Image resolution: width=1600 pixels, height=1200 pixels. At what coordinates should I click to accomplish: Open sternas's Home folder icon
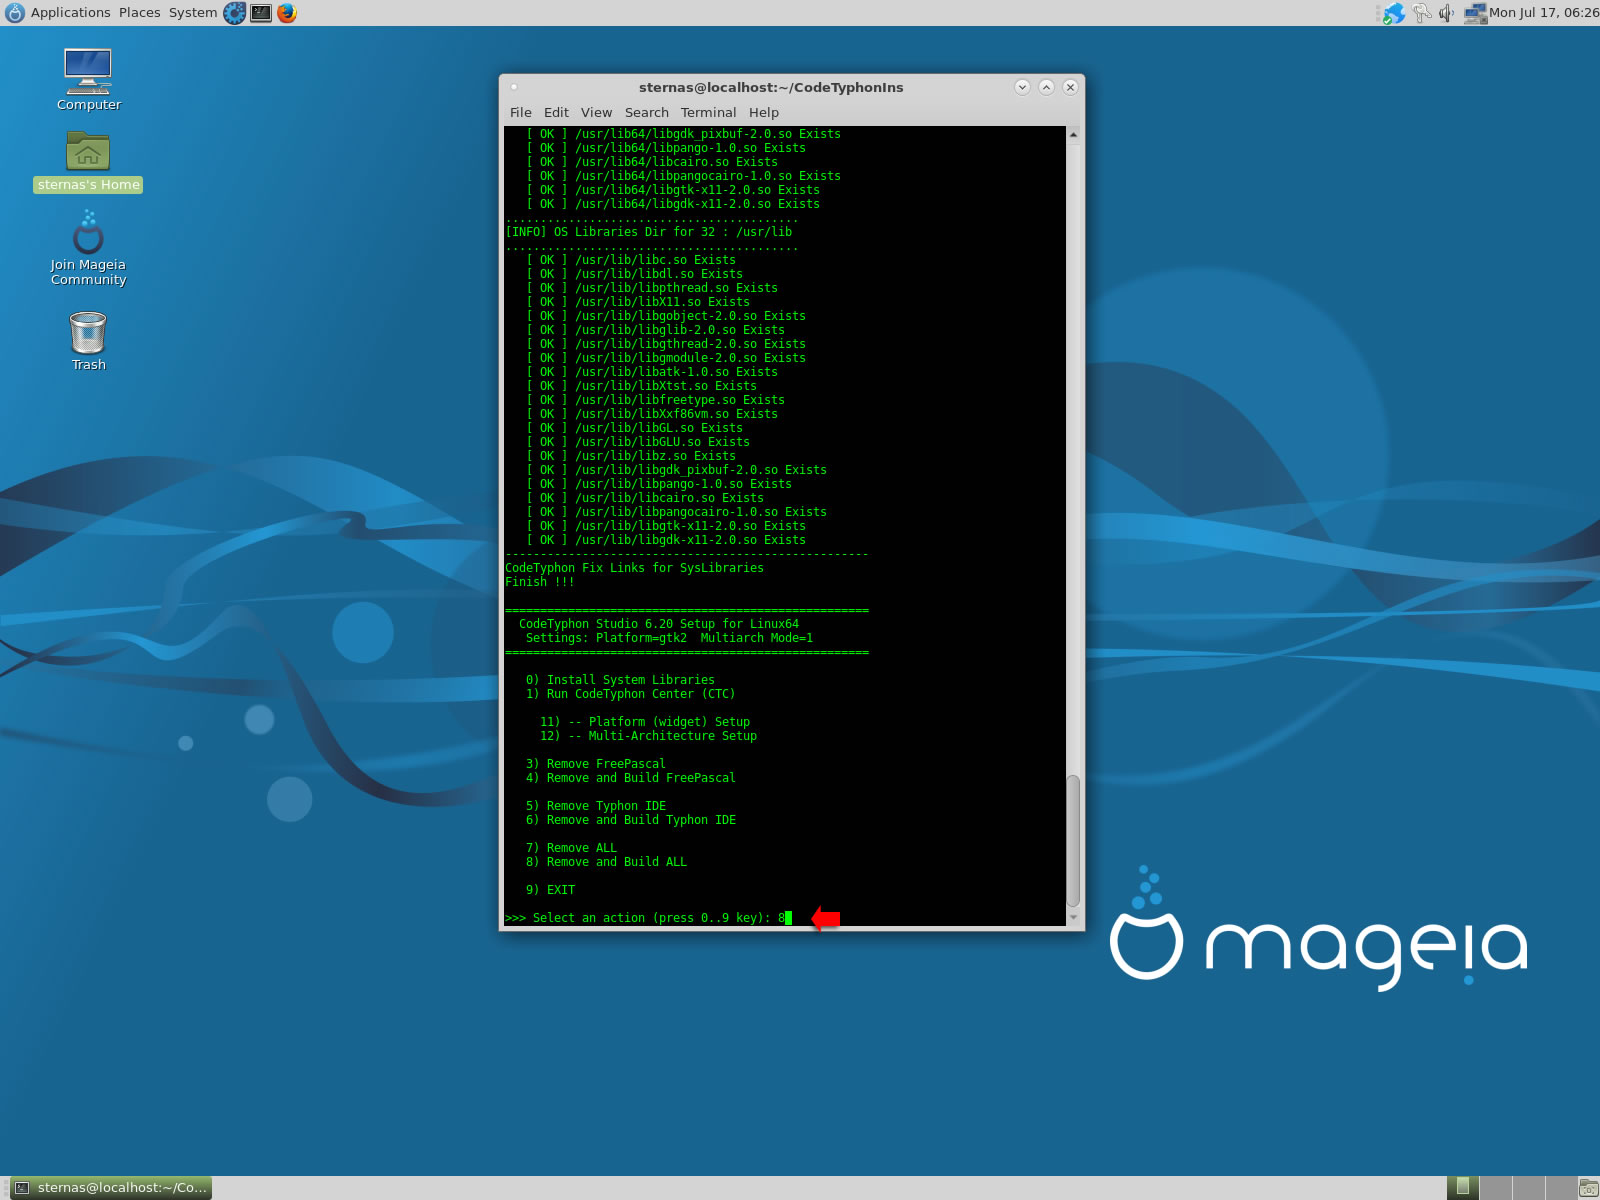[x=88, y=162]
